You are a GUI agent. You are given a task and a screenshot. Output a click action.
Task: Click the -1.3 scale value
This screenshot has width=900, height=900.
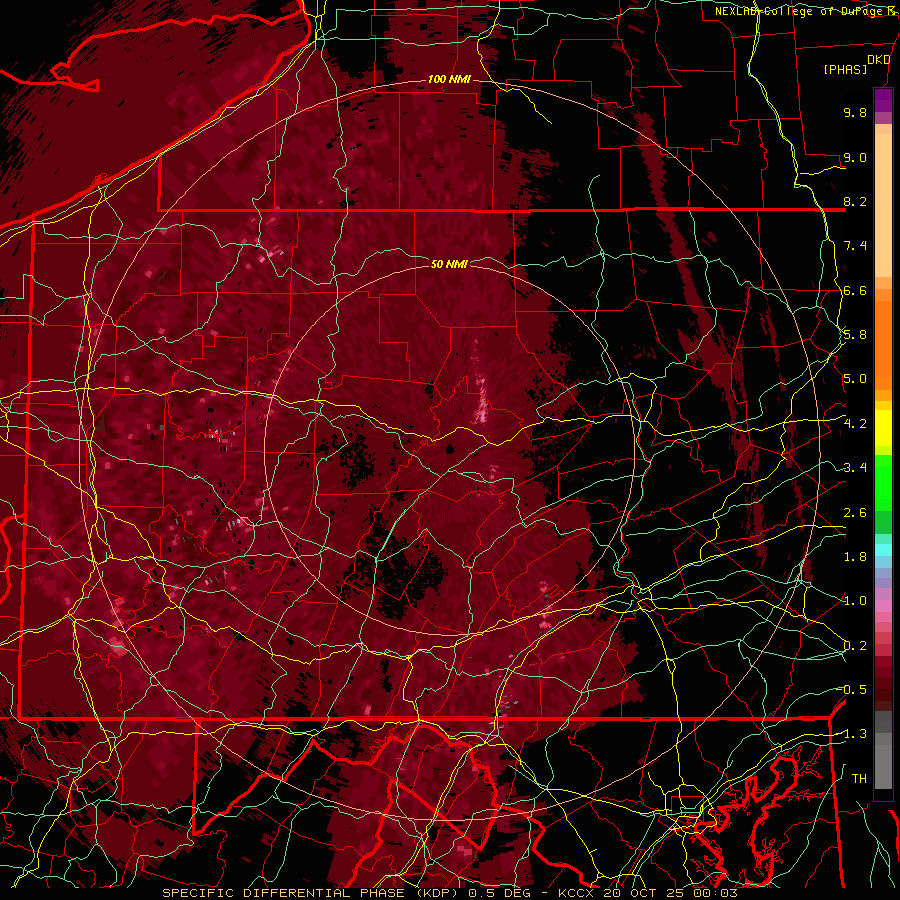[x=855, y=734]
